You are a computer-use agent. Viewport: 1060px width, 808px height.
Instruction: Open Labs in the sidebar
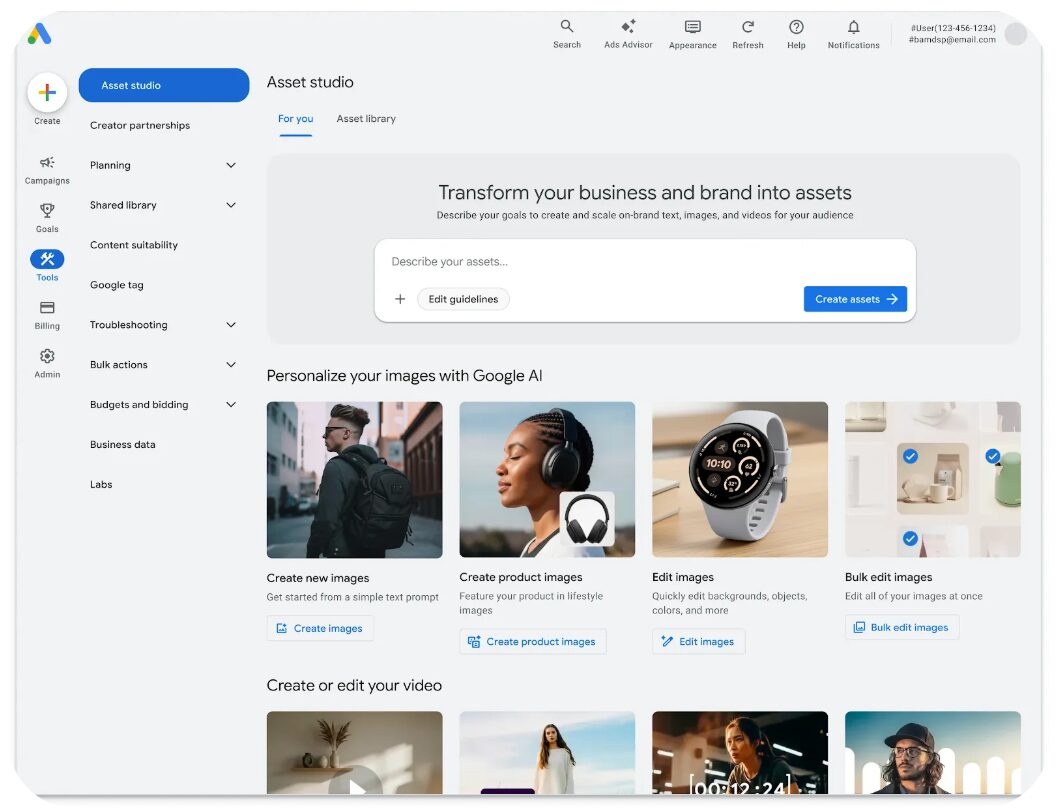pyautogui.click(x=101, y=484)
